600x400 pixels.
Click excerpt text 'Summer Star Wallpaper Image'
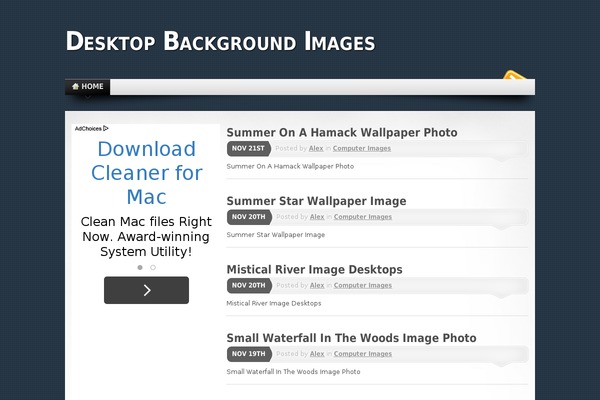[x=276, y=235]
